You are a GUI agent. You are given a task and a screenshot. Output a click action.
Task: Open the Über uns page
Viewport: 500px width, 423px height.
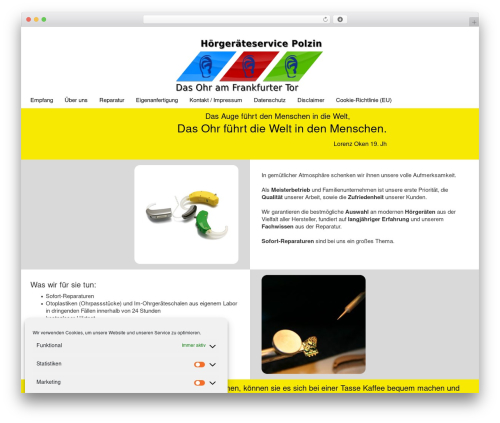[76, 100]
